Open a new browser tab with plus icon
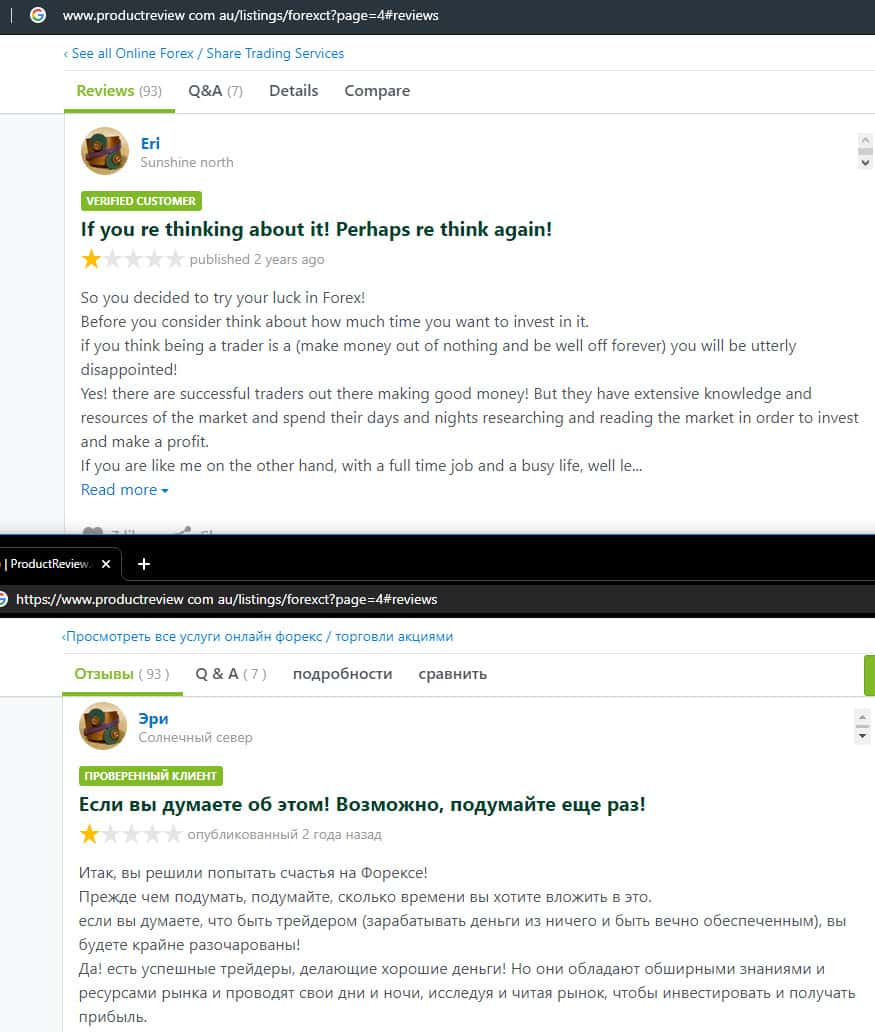 tap(144, 564)
